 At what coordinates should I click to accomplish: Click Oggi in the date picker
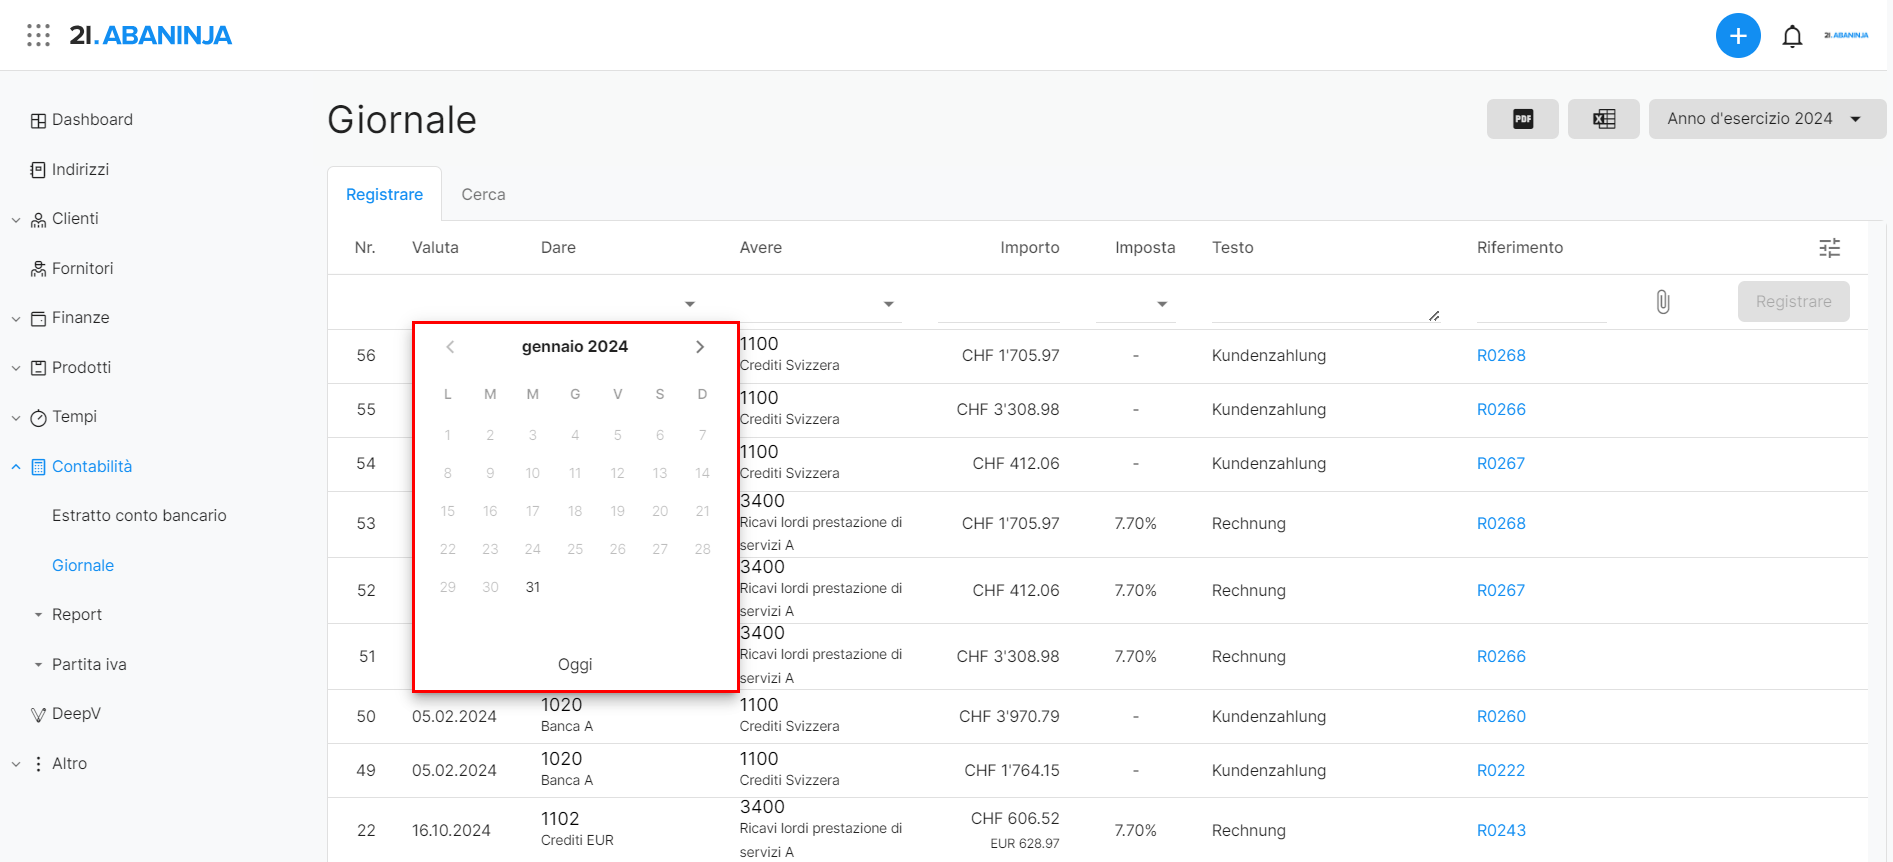[x=575, y=665]
